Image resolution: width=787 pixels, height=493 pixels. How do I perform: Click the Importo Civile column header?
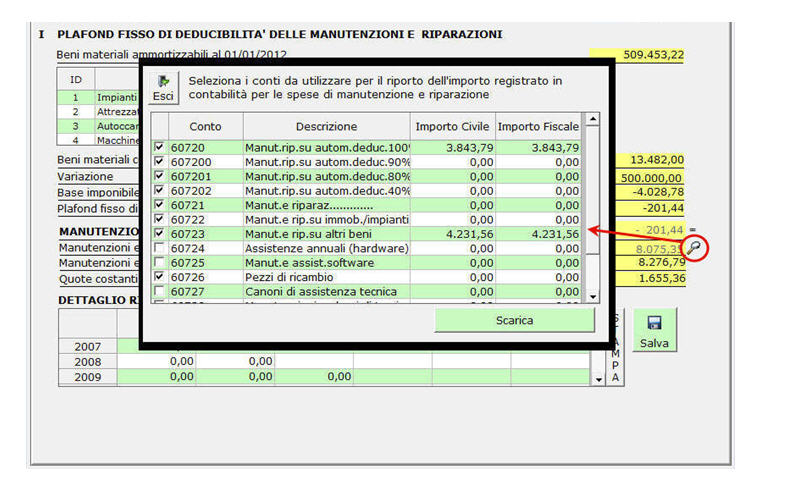coord(452,127)
